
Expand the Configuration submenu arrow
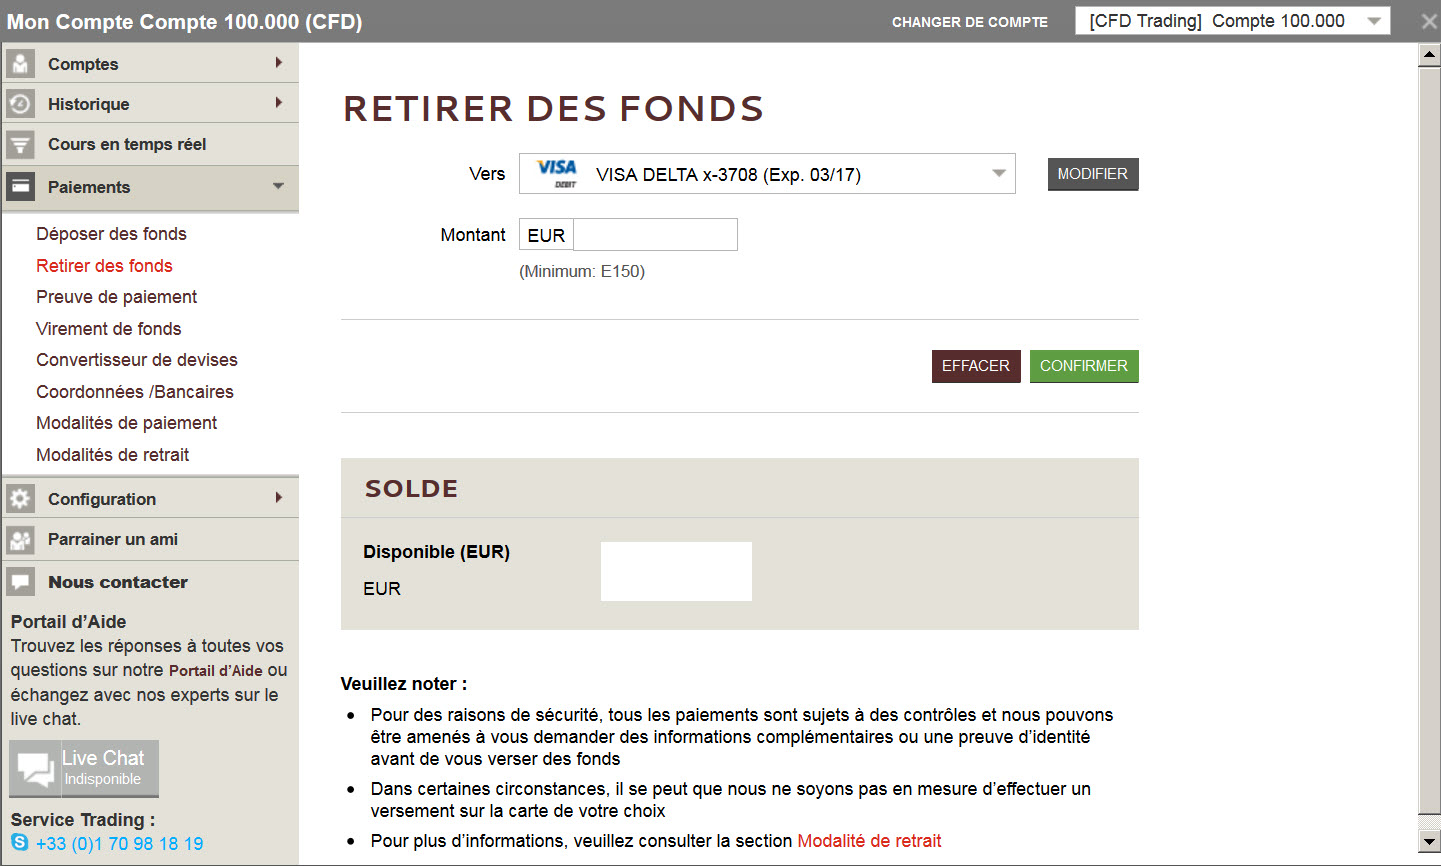279,498
